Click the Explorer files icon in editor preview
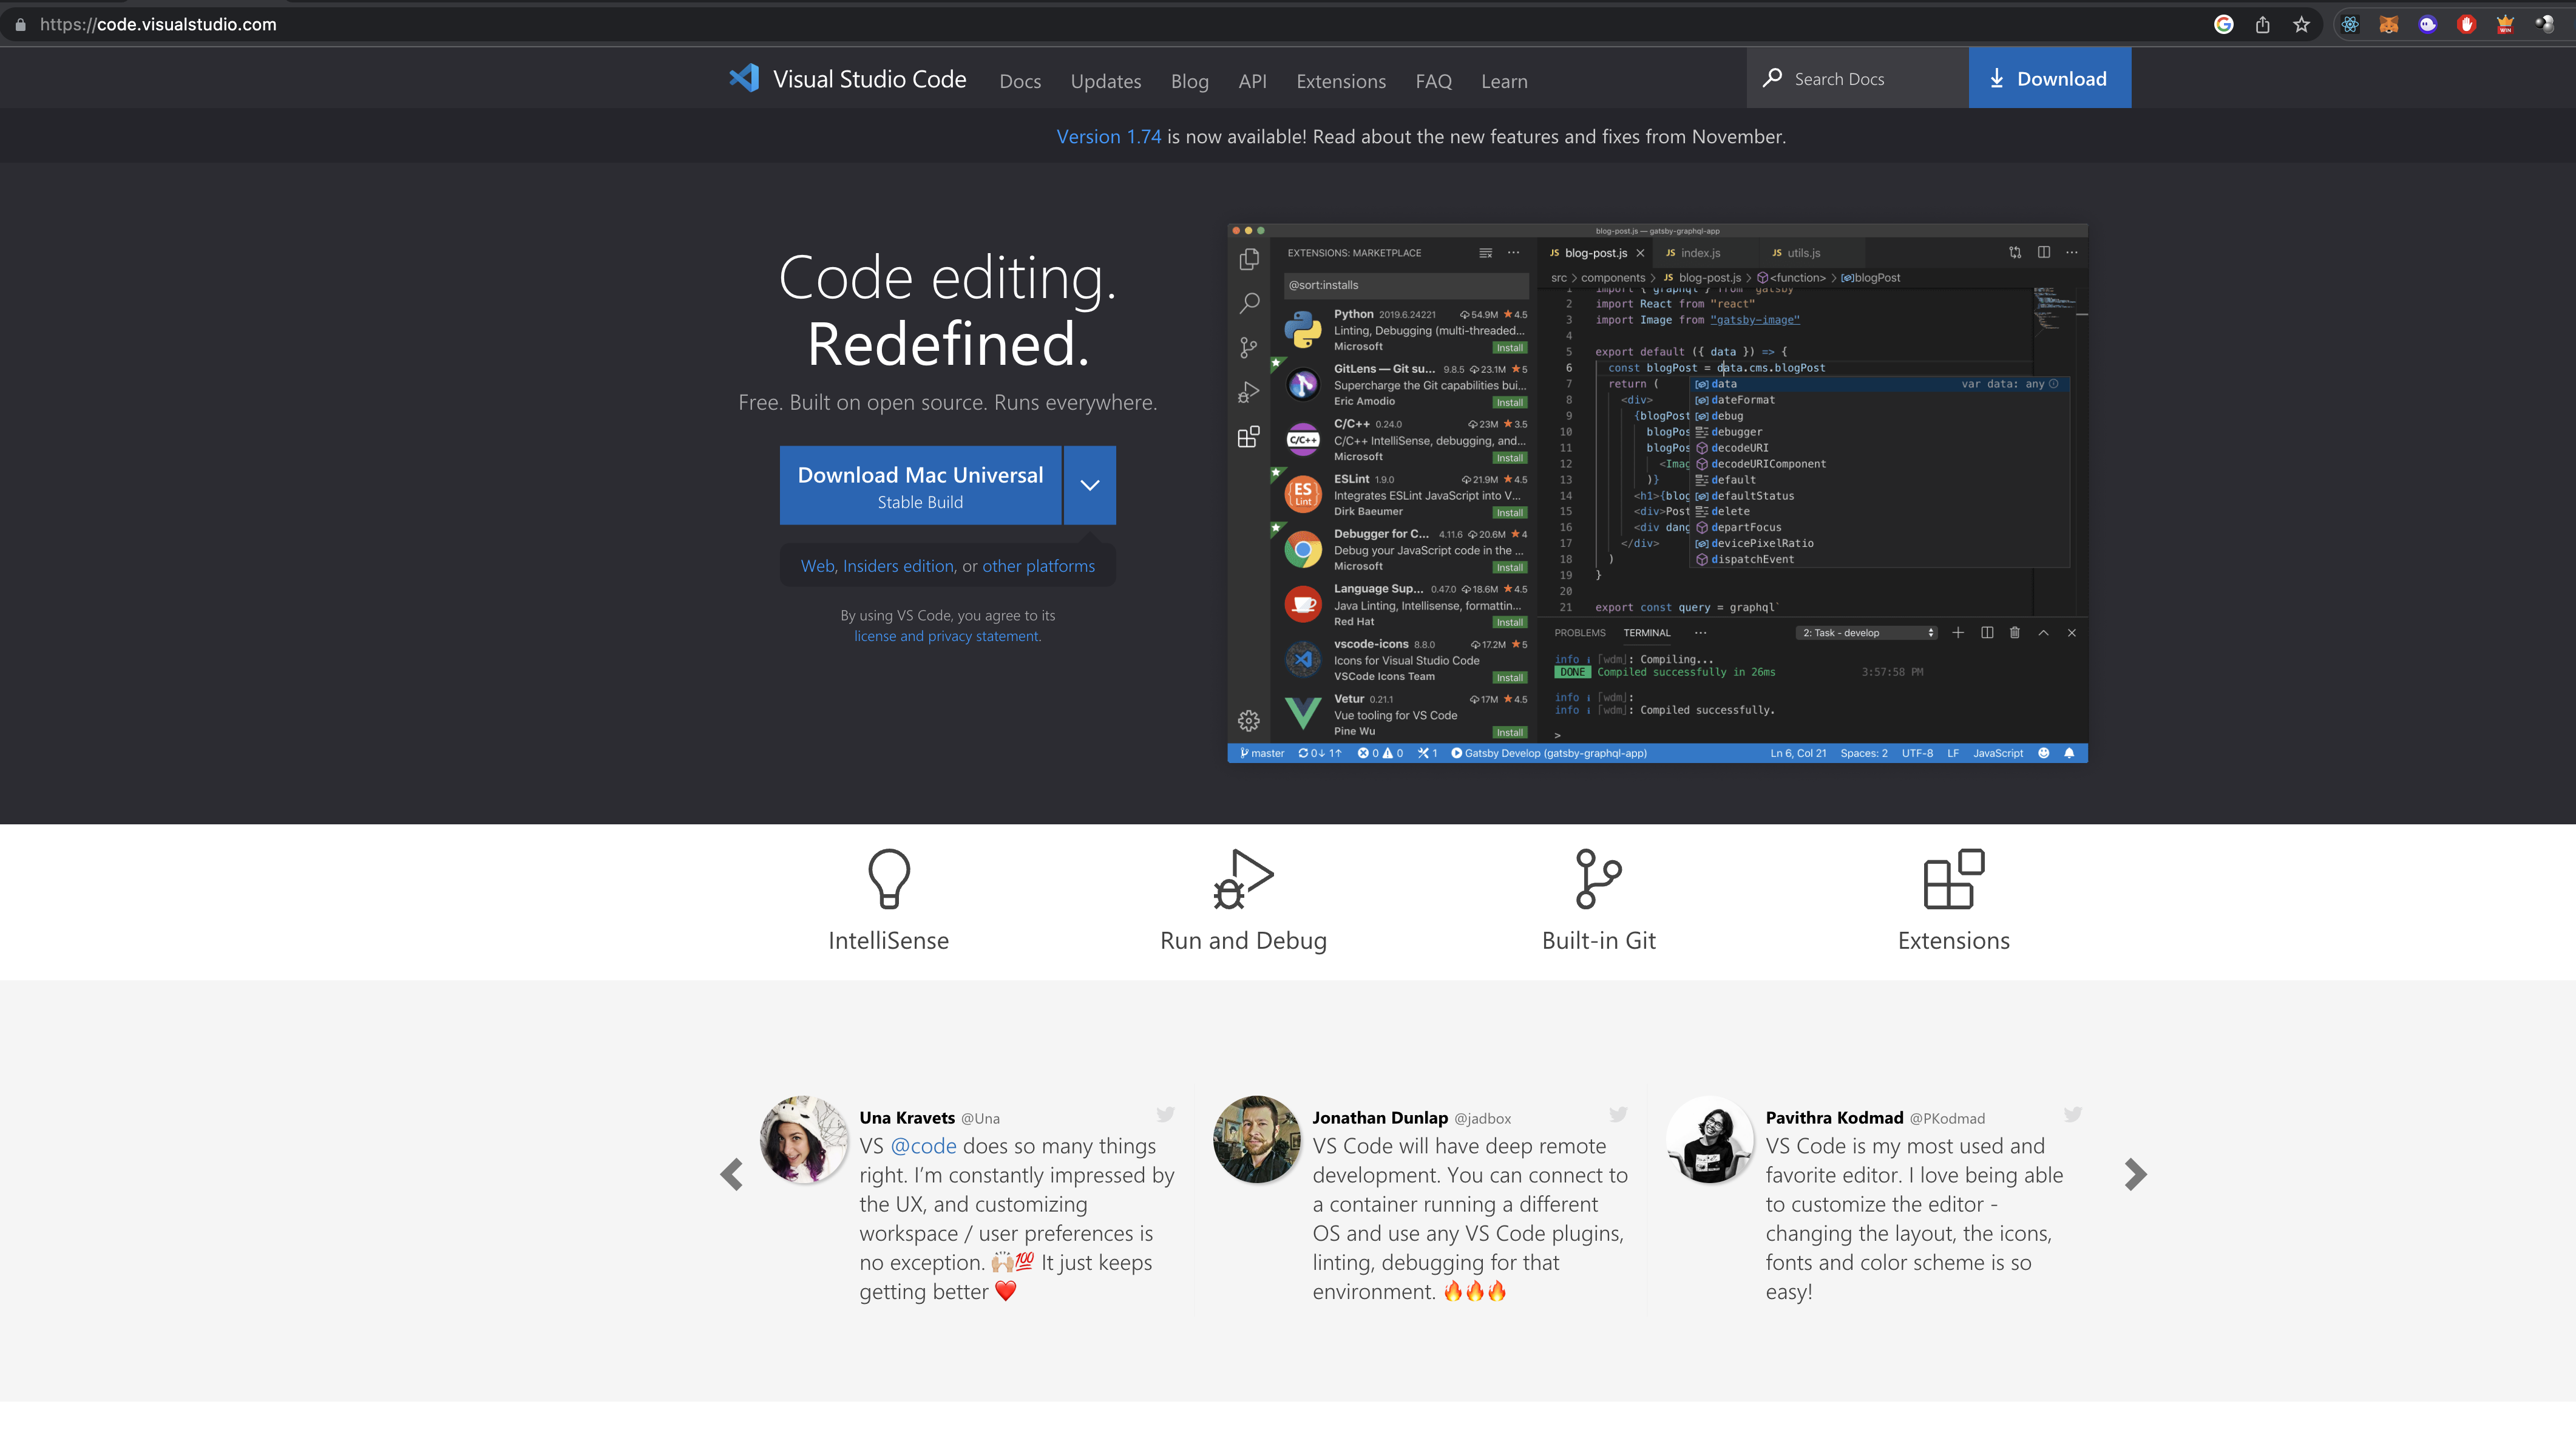The height and width of the screenshot is (1435, 2576). click(1249, 259)
